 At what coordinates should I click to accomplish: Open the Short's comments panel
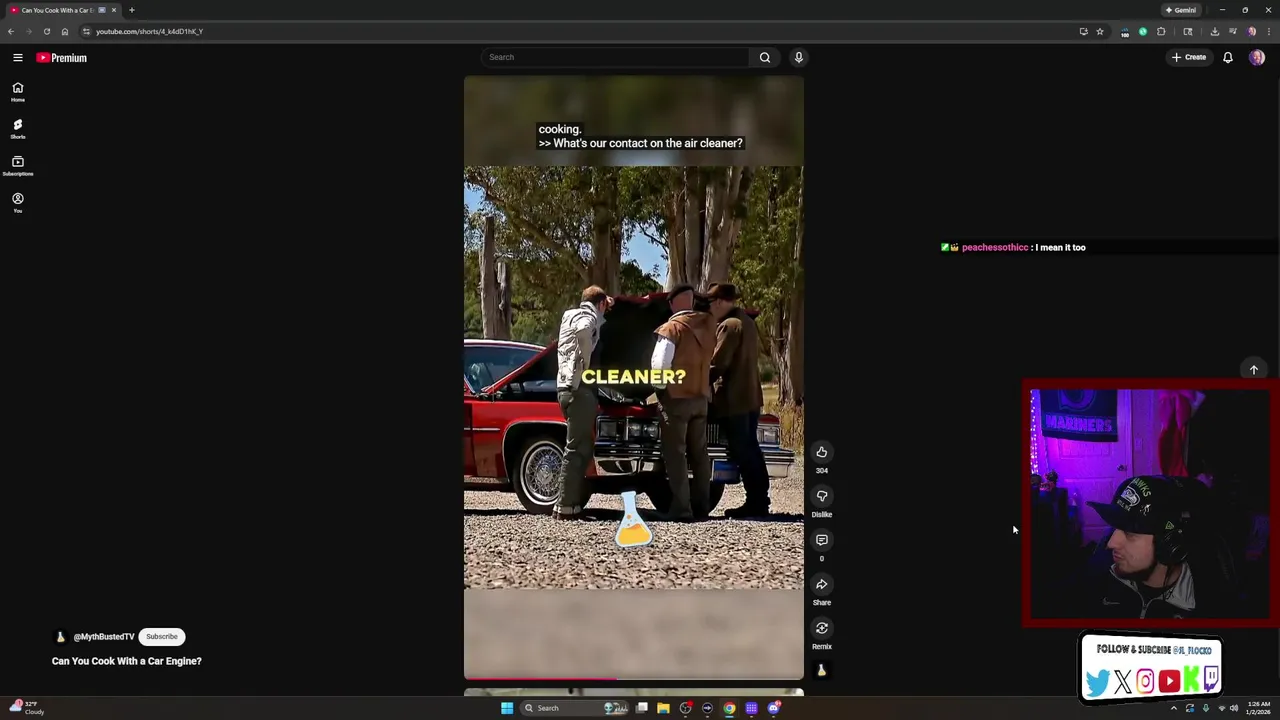pos(821,540)
